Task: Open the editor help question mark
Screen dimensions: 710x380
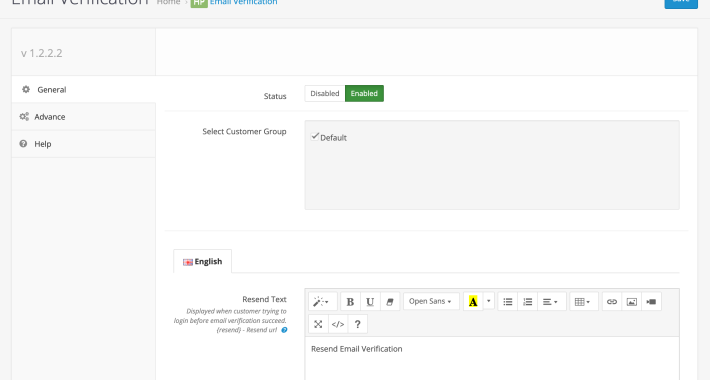Action: point(357,324)
